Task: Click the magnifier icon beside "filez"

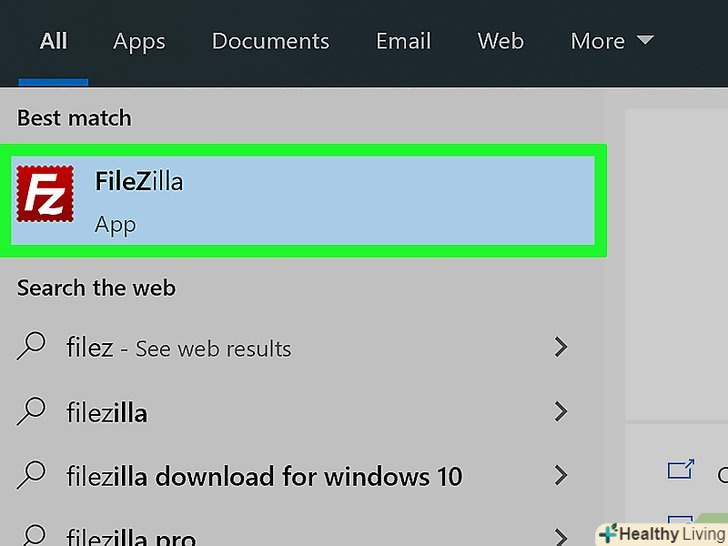Action: pos(33,347)
